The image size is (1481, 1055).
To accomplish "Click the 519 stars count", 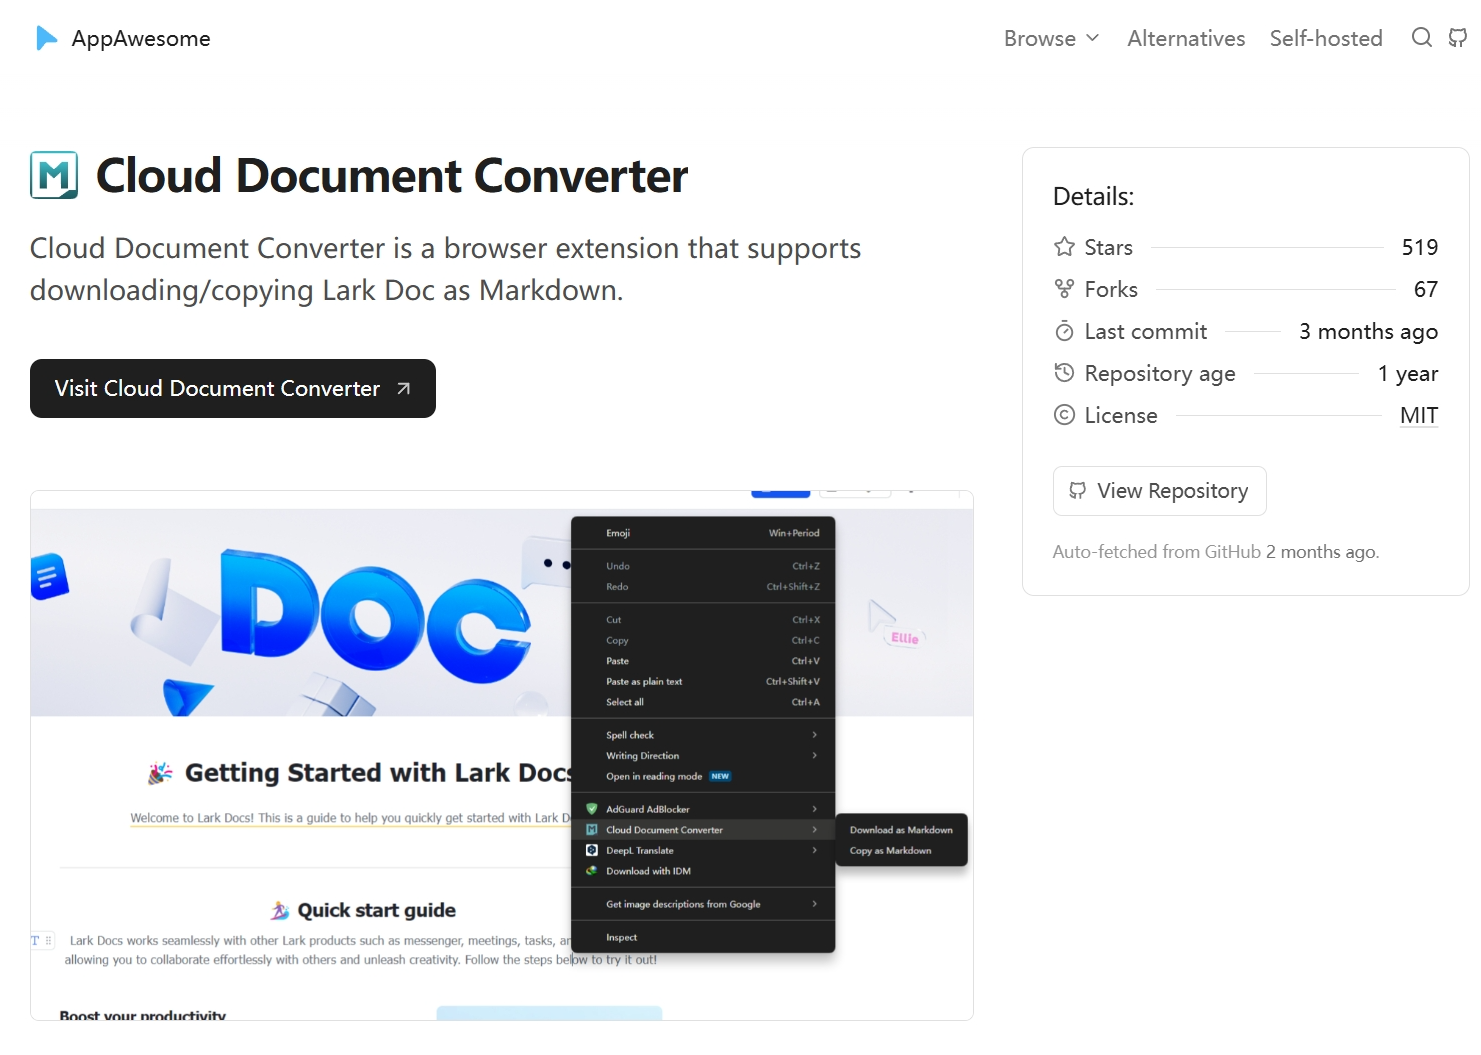I will 1420,247.
